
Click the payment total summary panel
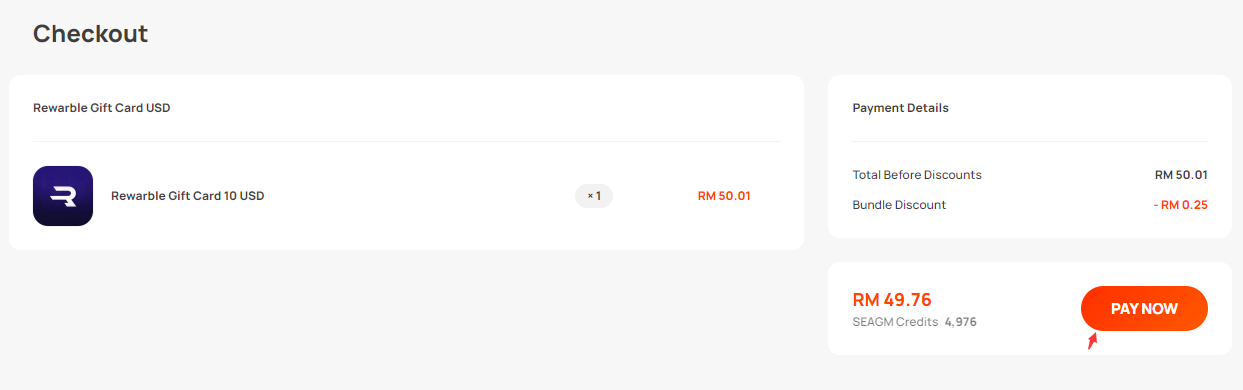(x=1030, y=308)
